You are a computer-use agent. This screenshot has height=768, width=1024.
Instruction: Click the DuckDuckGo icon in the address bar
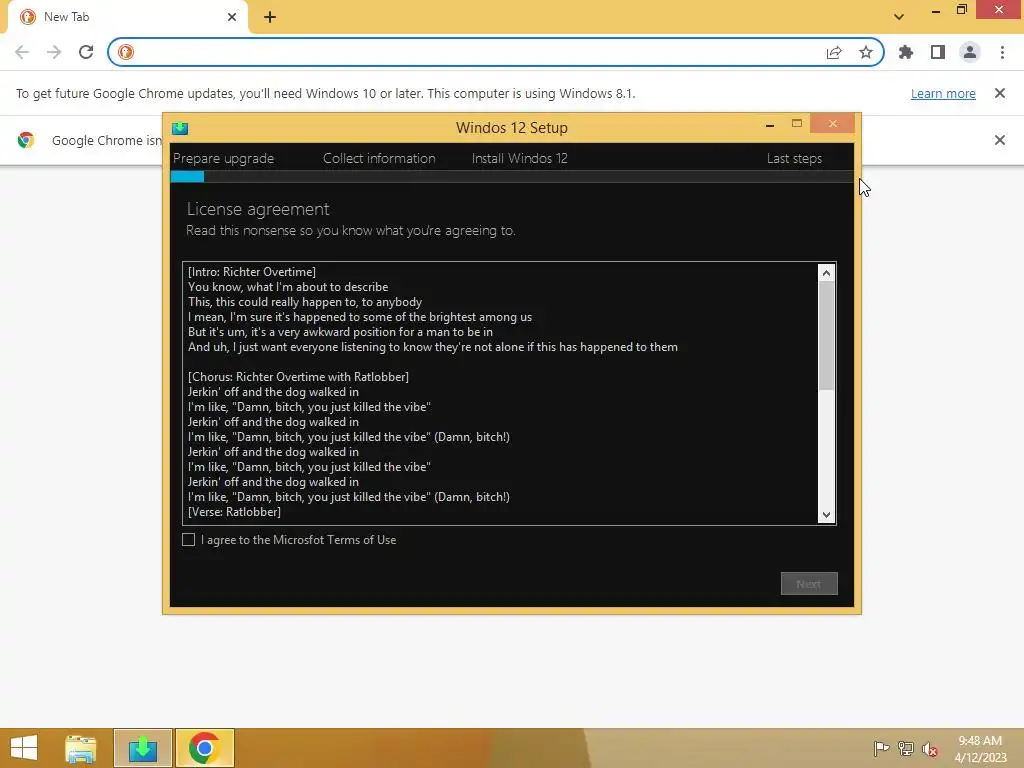[126, 52]
